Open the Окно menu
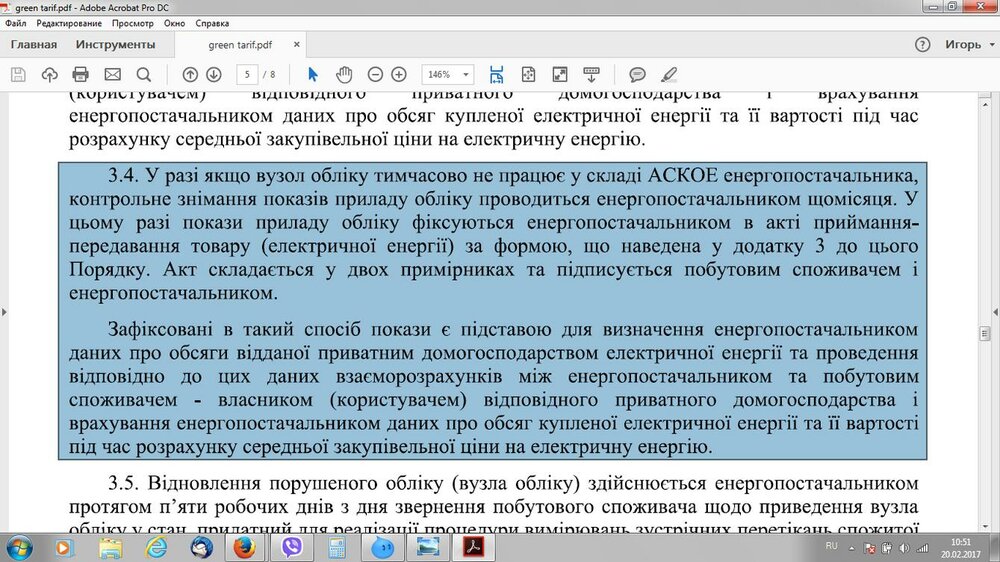 174,23
